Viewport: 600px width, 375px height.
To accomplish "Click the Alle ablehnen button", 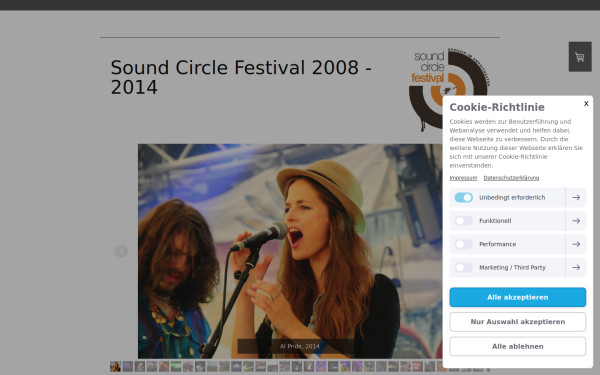I will pos(517,346).
